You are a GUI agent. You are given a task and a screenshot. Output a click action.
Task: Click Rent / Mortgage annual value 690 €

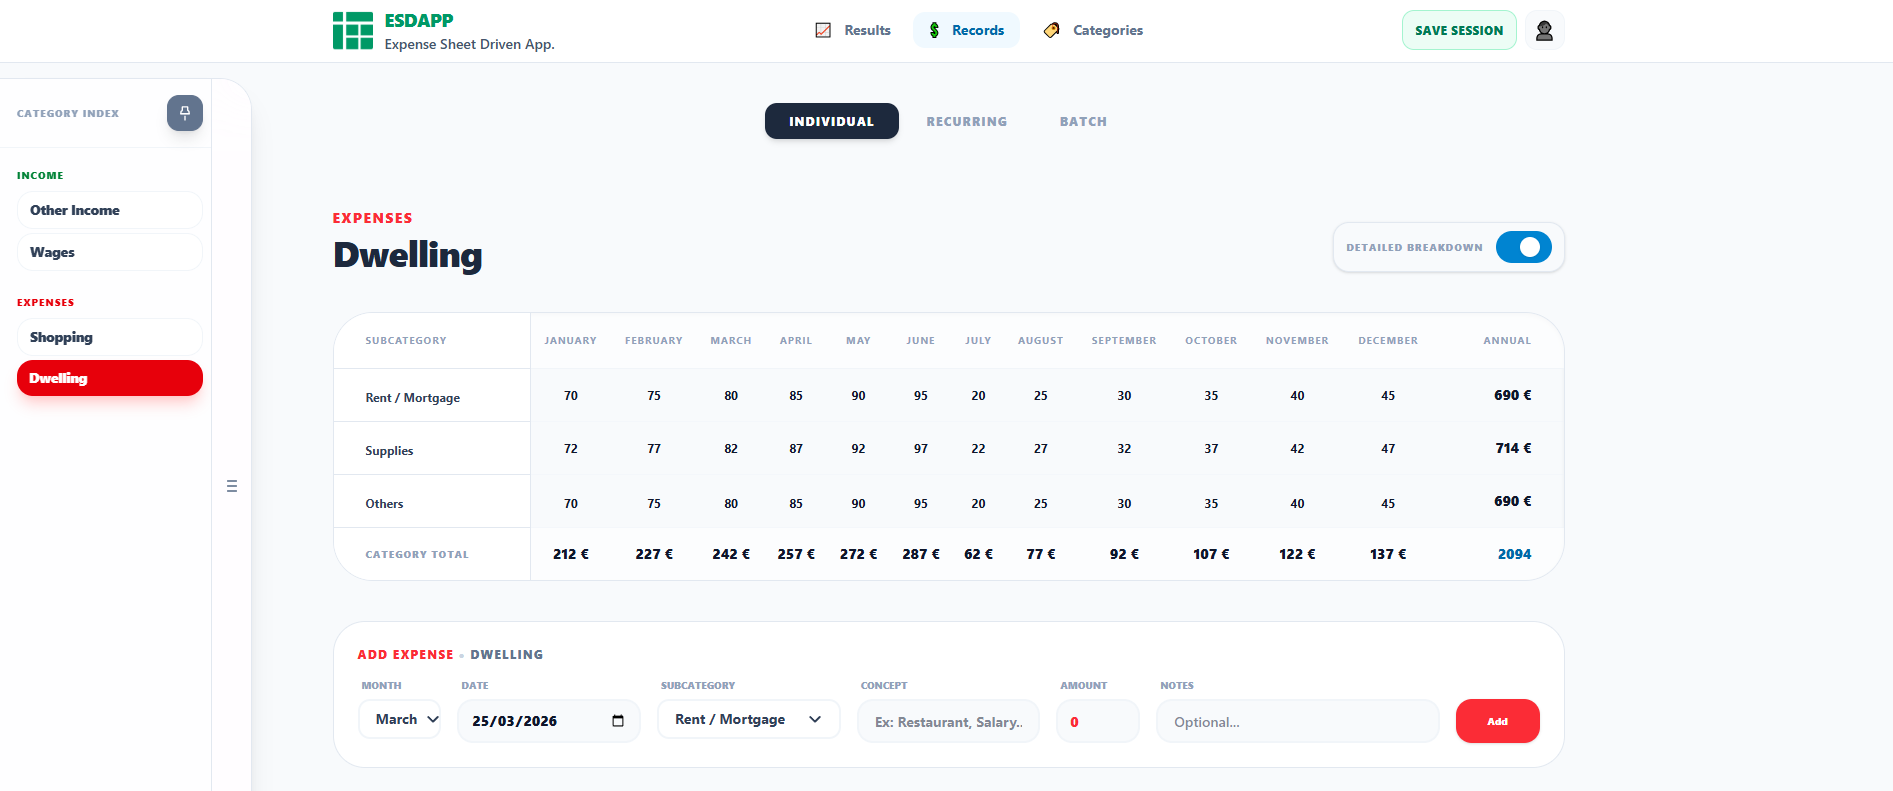pyautogui.click(x=1513, y=395)
